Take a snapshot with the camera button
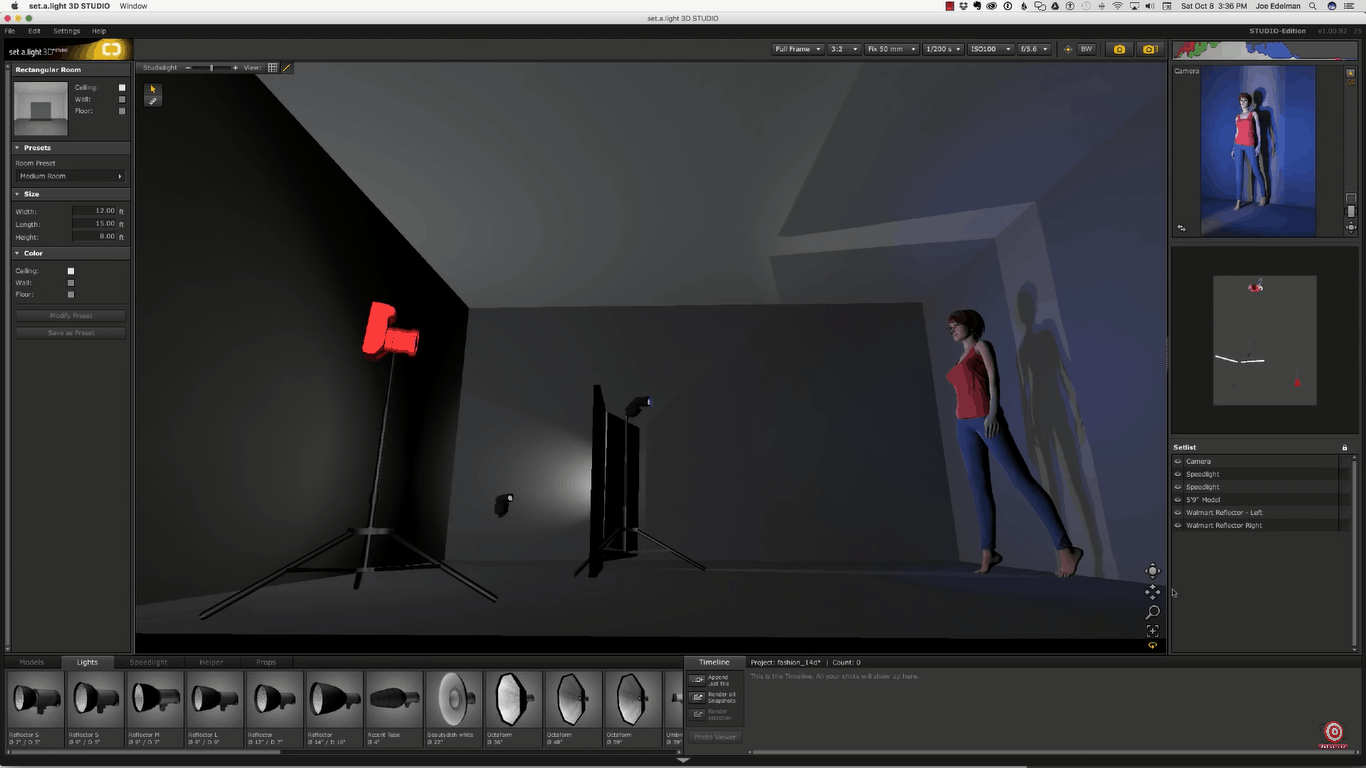1366x768 pixels. [1119, 49]
